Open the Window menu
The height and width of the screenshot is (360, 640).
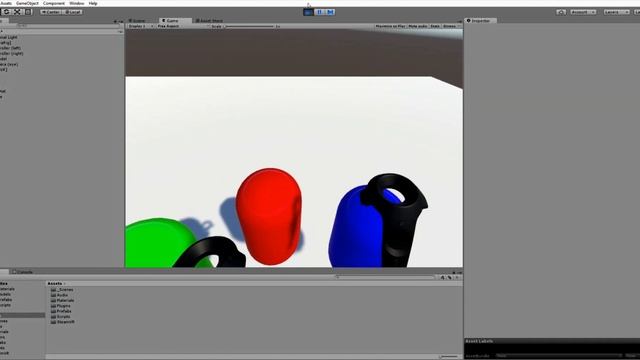(76, 3)
